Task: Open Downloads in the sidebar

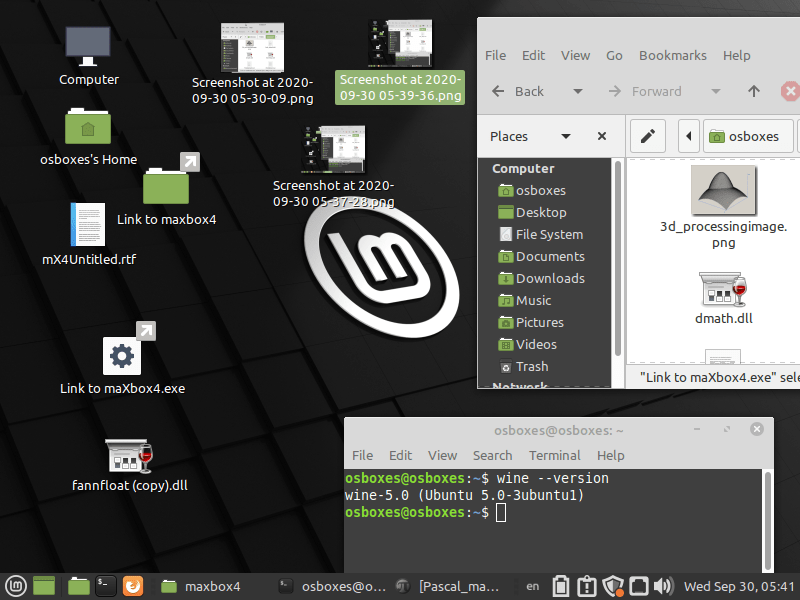Action: tap(550, 278)
